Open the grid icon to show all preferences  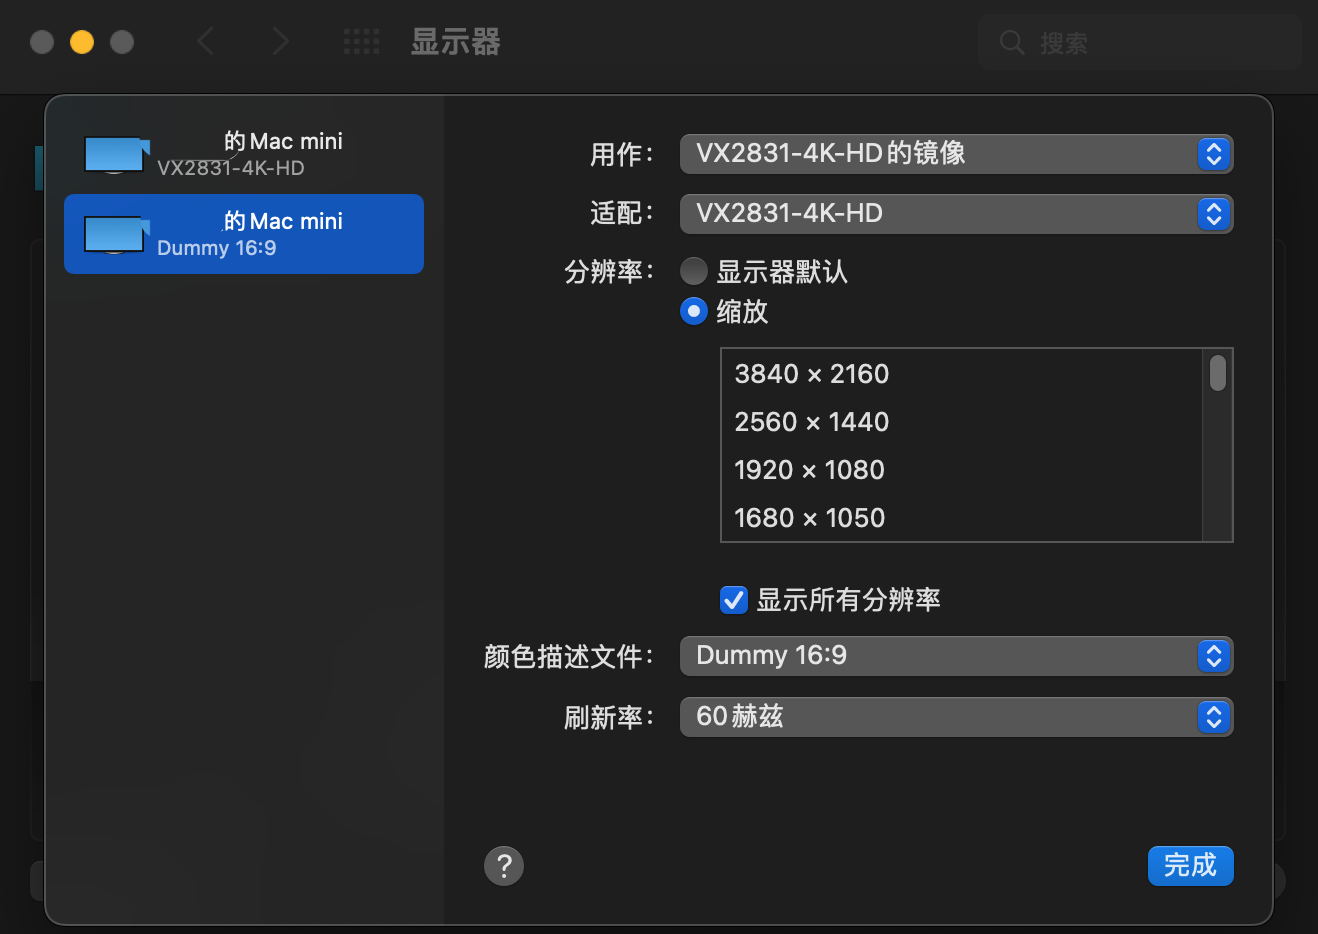(361, 42)
